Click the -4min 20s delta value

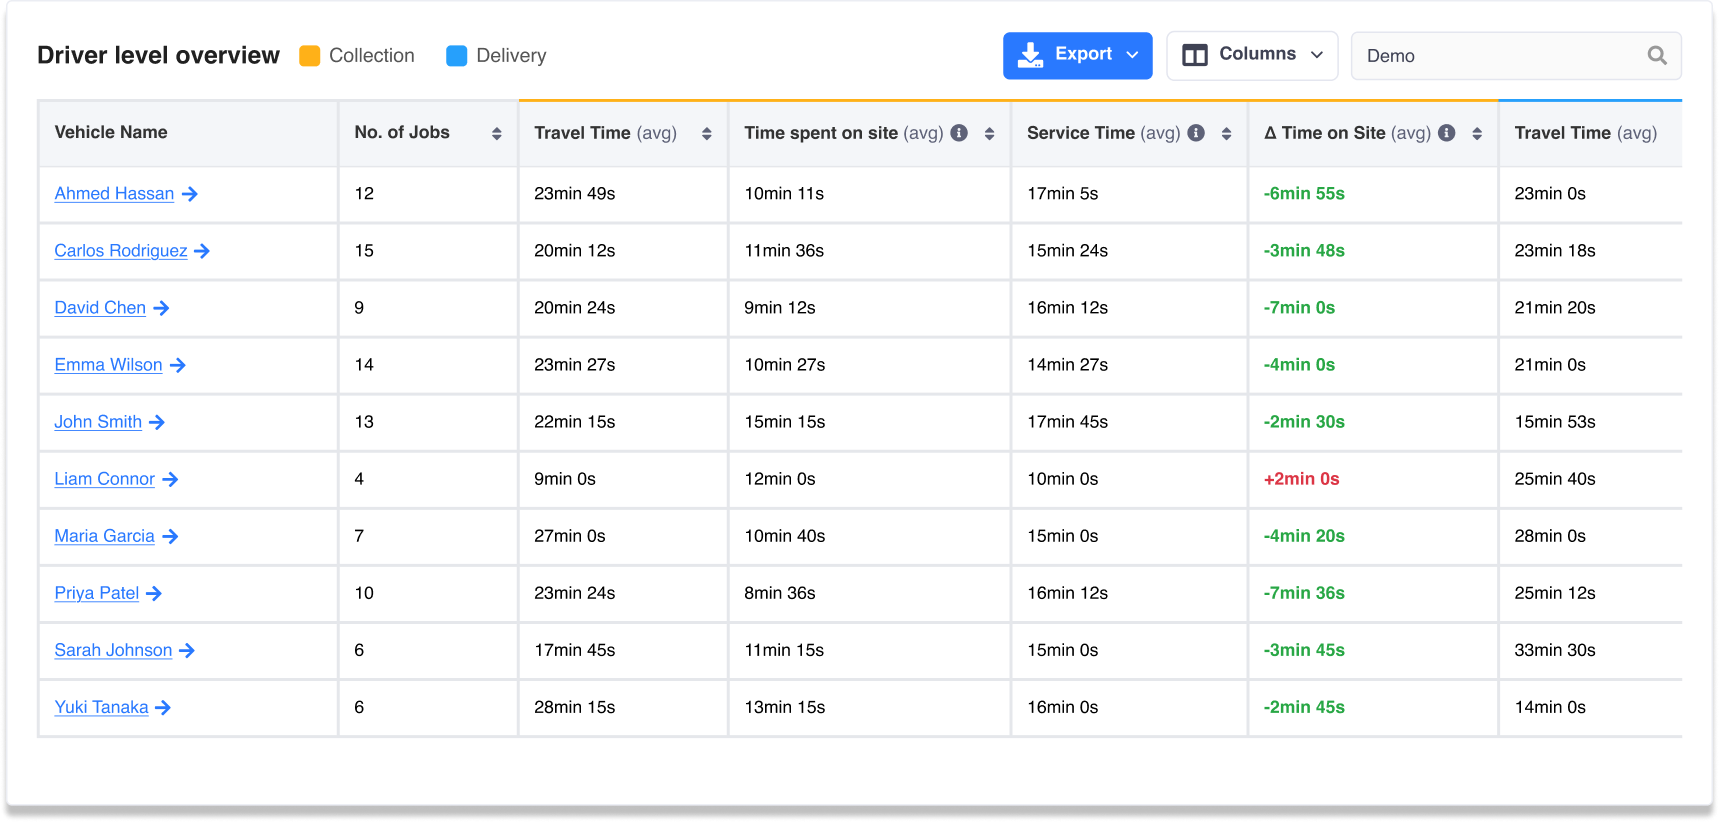1304,536
